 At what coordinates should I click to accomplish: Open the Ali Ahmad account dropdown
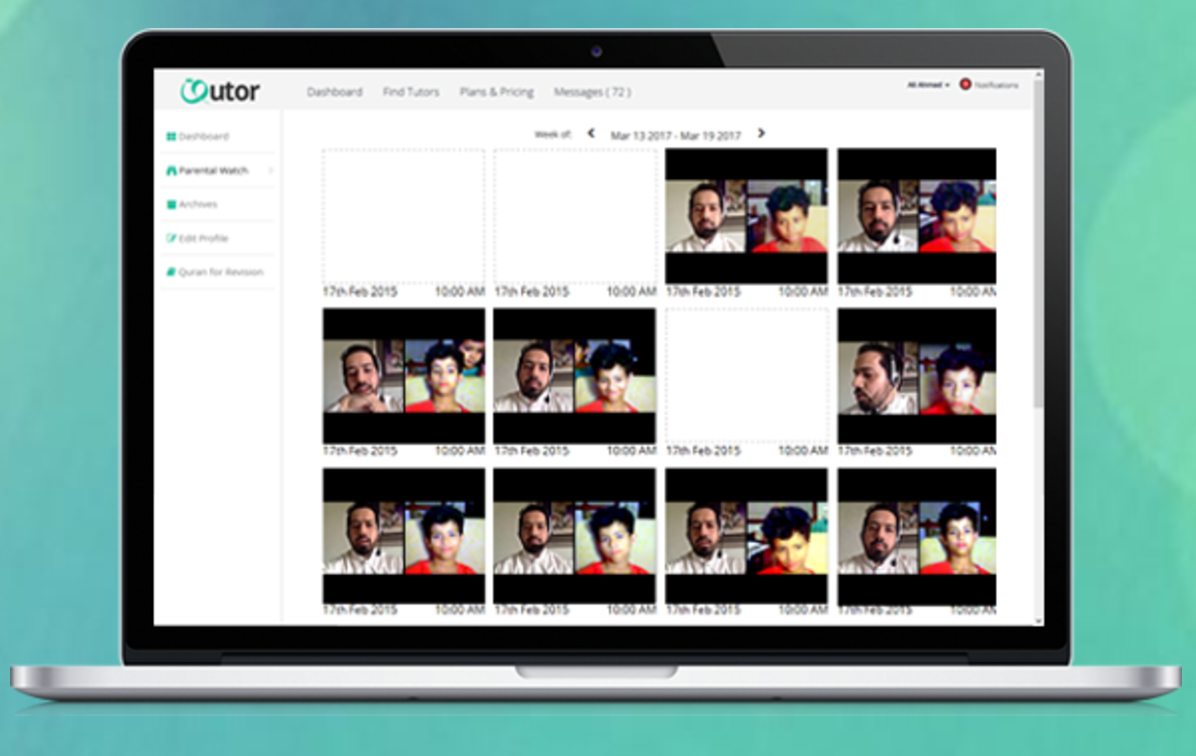point(929,85)
